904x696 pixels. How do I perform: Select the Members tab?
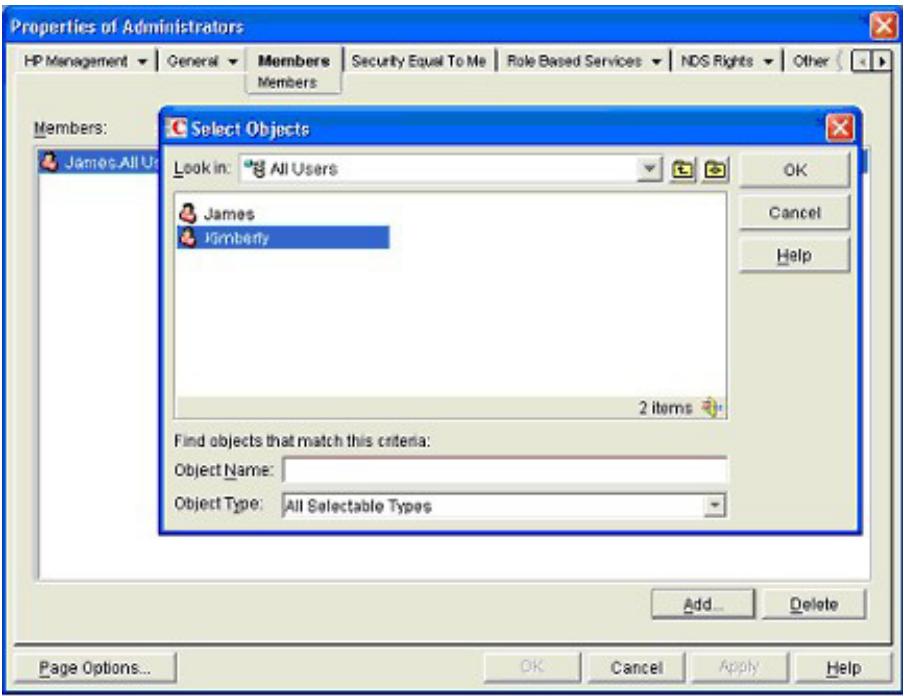tap(294, 61)
